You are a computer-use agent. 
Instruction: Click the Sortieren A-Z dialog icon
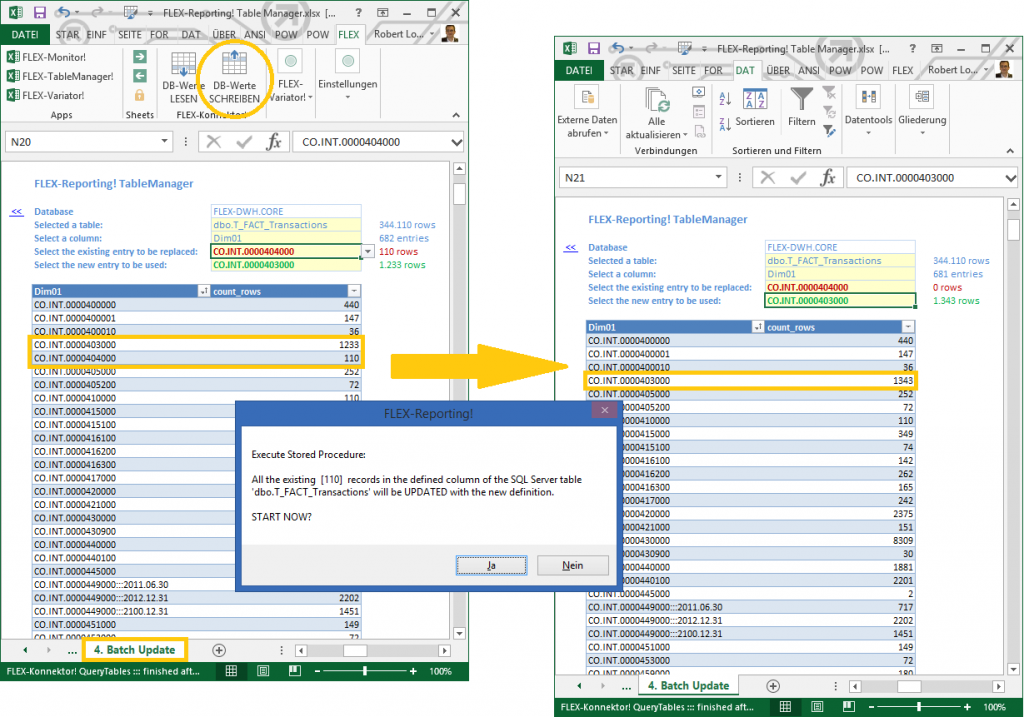coord(754,100)
